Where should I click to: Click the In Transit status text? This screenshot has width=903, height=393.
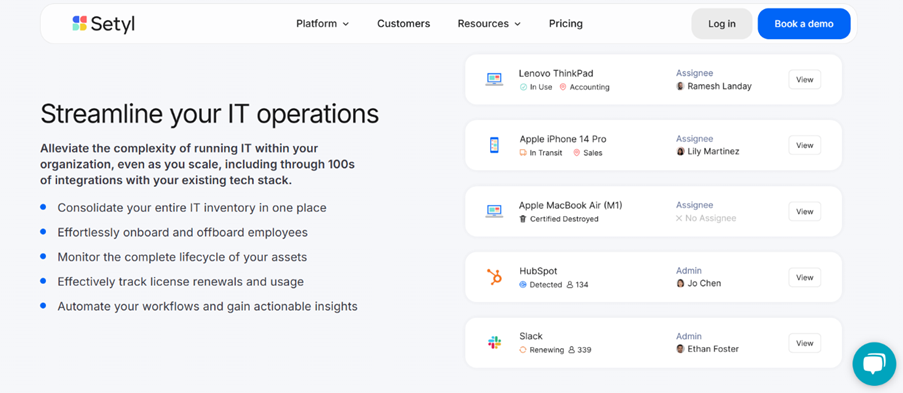click(546, 153)
